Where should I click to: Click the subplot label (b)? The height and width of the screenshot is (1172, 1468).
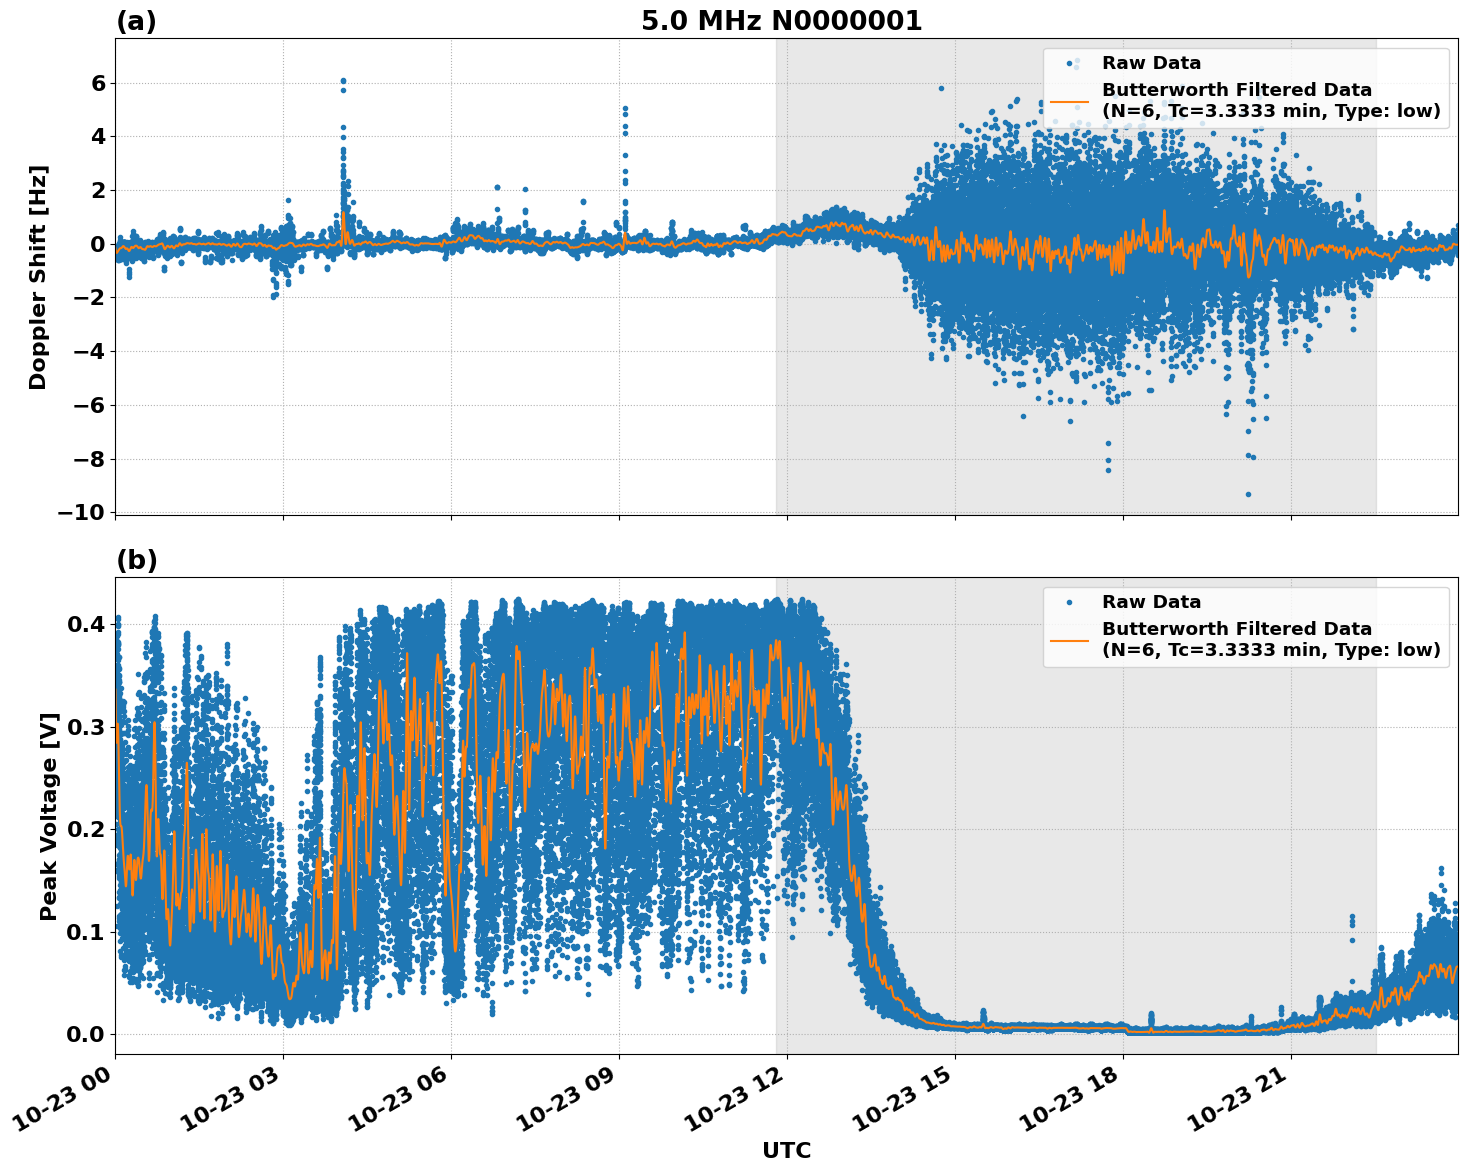(137, 561)
